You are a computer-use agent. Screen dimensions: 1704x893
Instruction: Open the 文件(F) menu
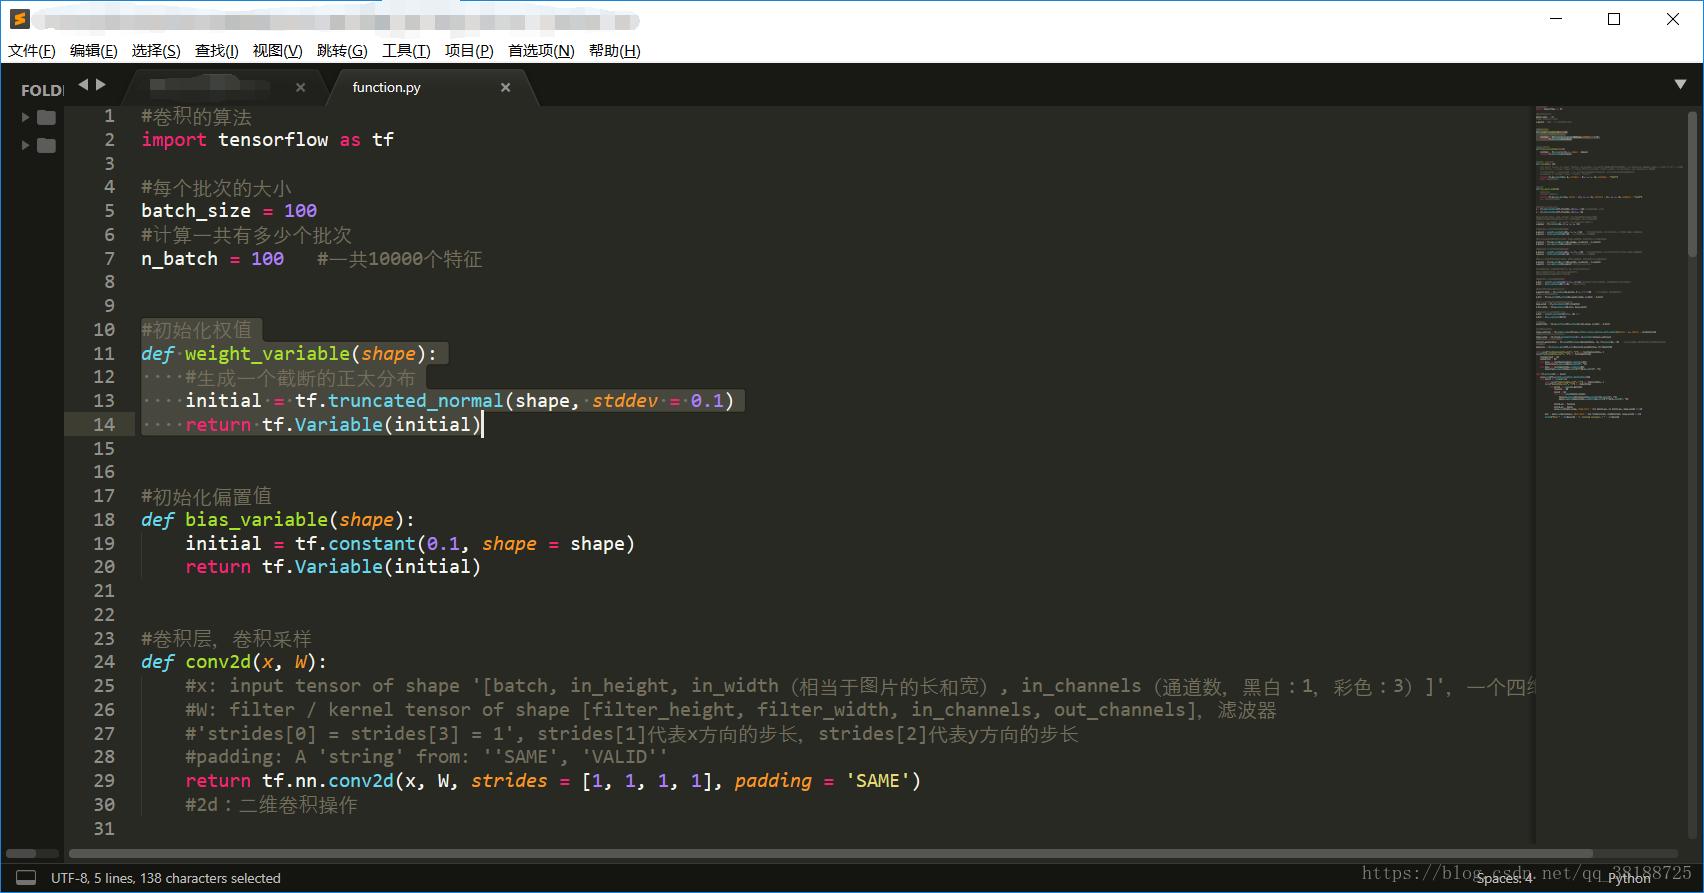(32, 51)
